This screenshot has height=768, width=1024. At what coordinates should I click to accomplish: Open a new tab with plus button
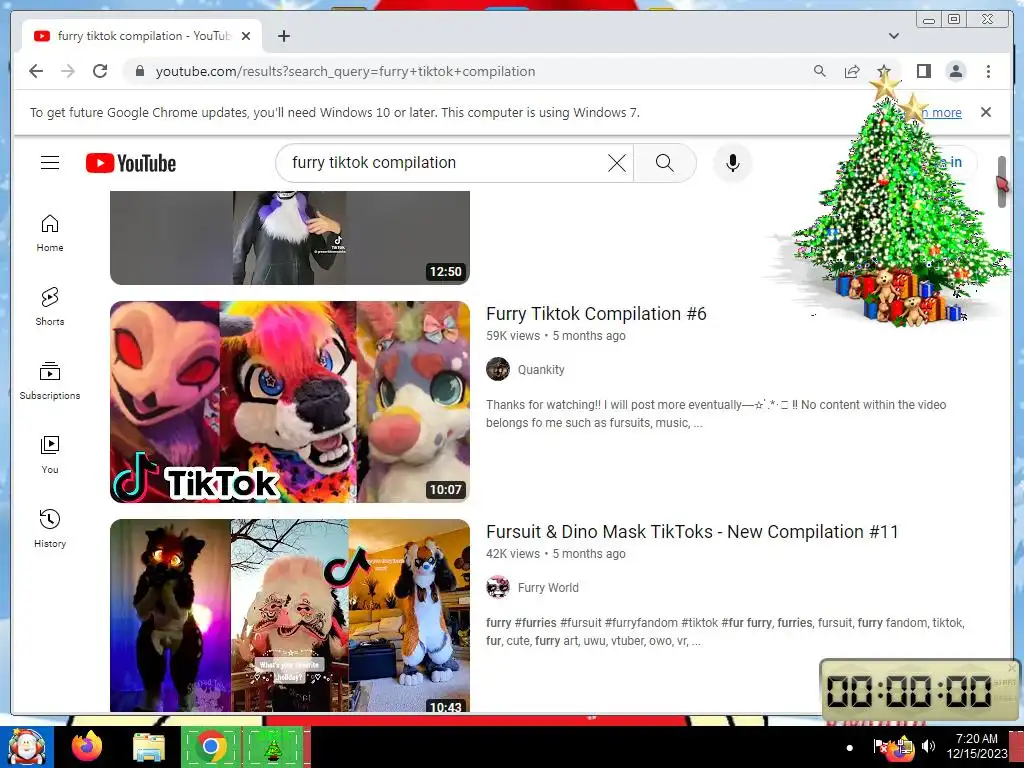[283, 36]
